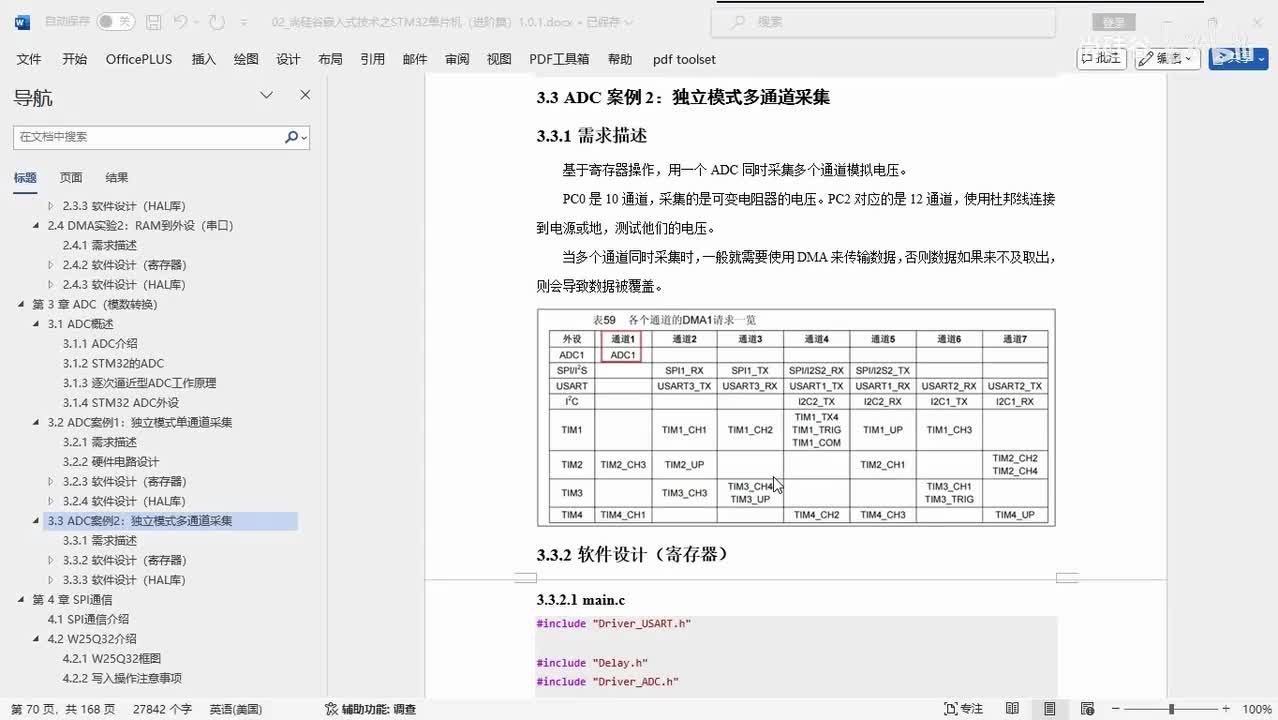The image size is (1278, 720).
Task: Click the 27842 个字 word count
Action: 162,709
